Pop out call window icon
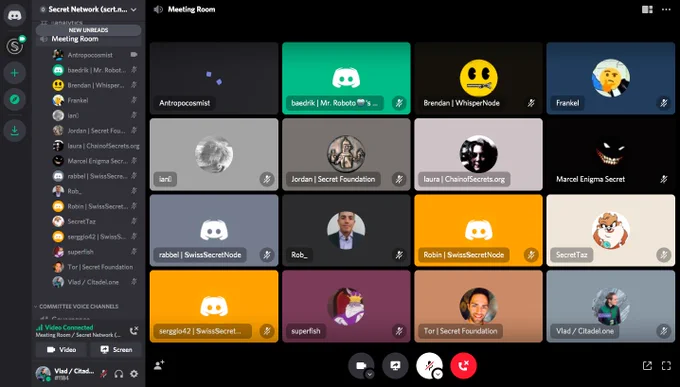The height and width of the screenshot is (387, 680). (647, 366)
